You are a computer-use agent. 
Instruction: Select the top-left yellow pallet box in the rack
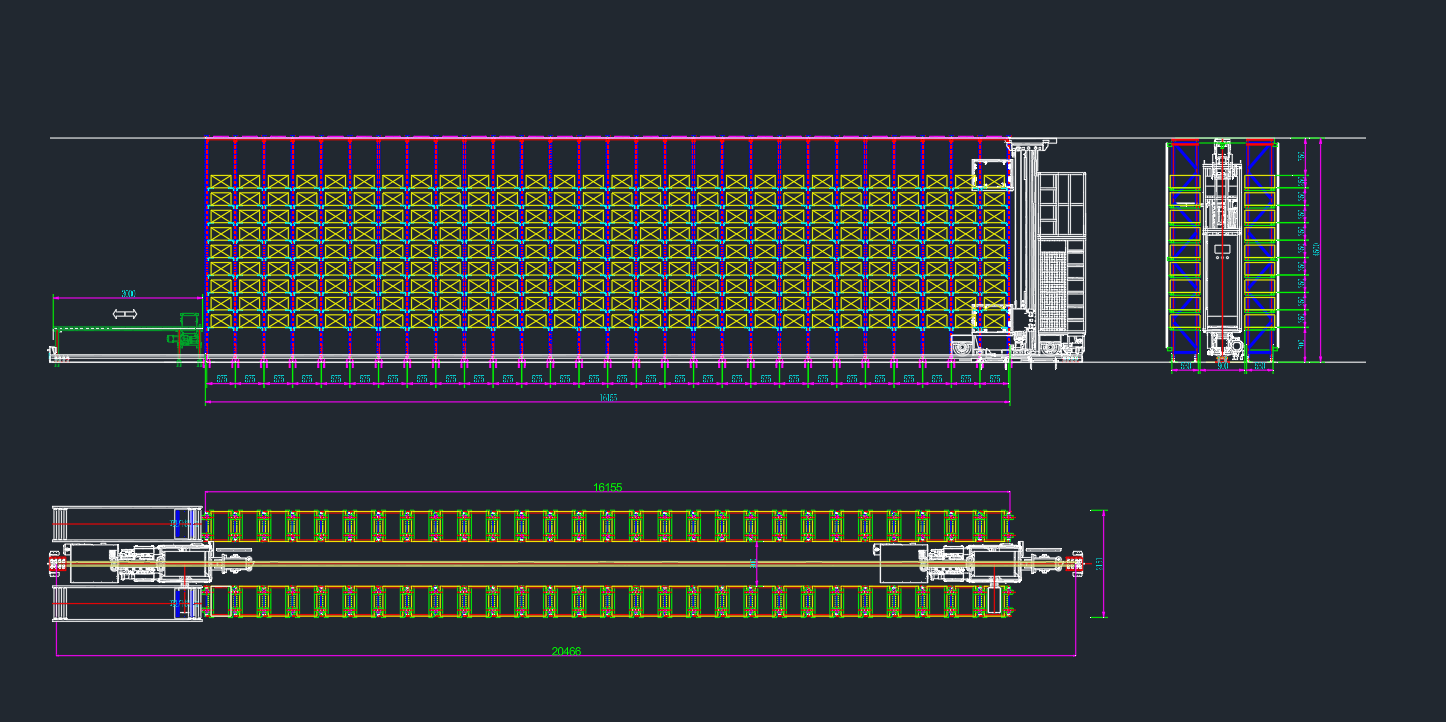(221, 183)
